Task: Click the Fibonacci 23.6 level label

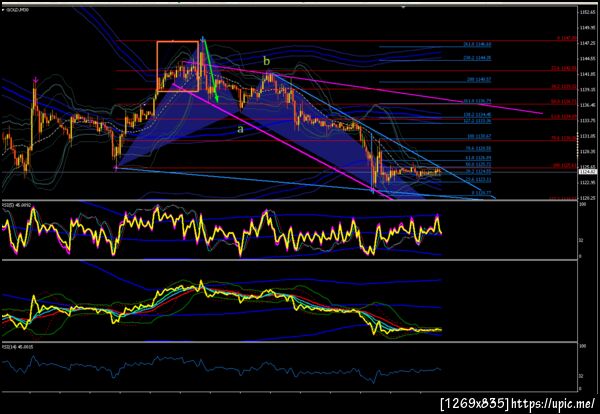Action: click(478, 179)
